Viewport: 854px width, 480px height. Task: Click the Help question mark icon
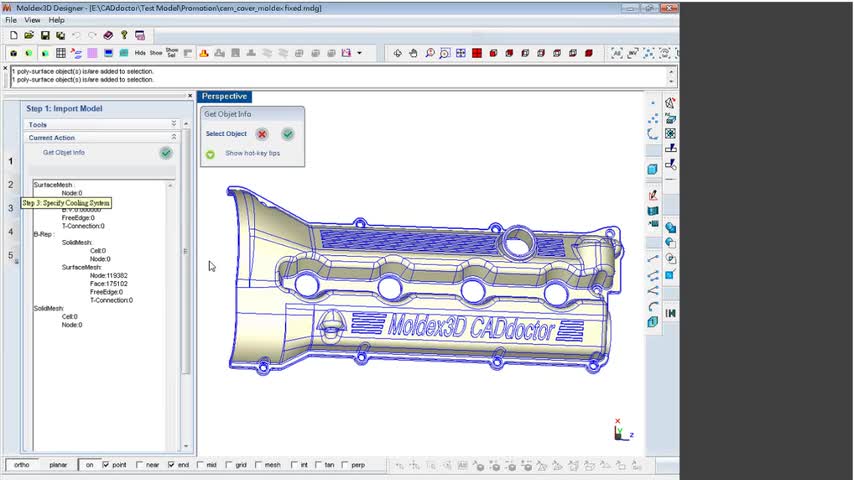tap(124, 35)
